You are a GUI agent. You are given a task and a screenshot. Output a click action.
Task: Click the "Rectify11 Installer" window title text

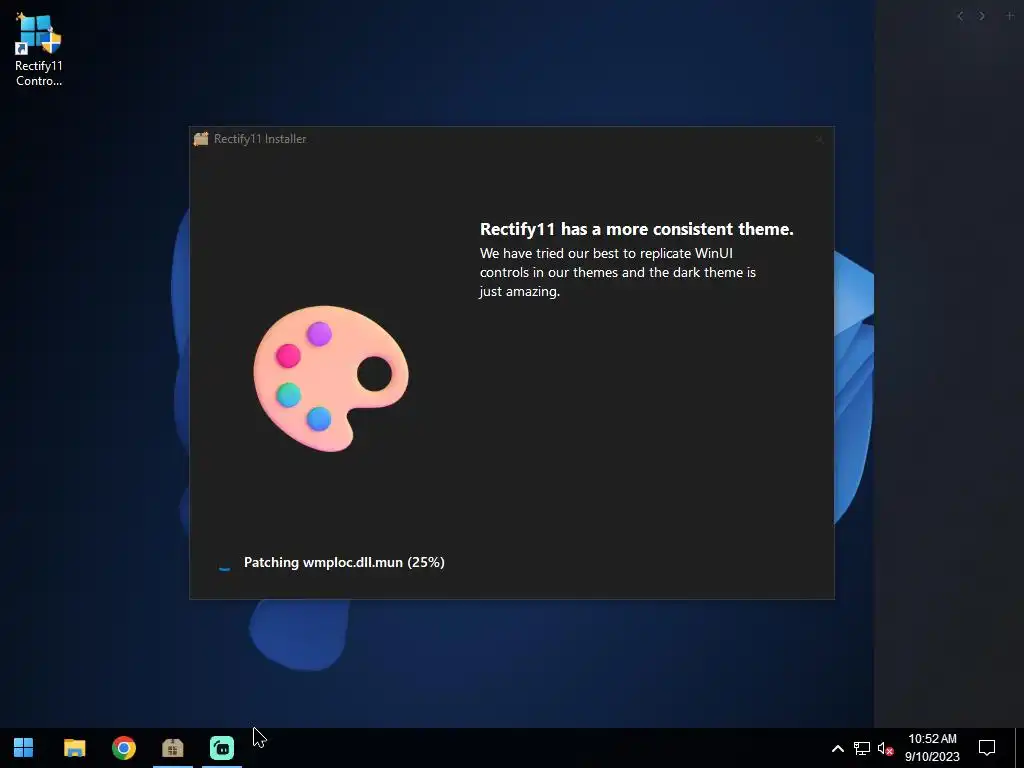coord(260,138)
